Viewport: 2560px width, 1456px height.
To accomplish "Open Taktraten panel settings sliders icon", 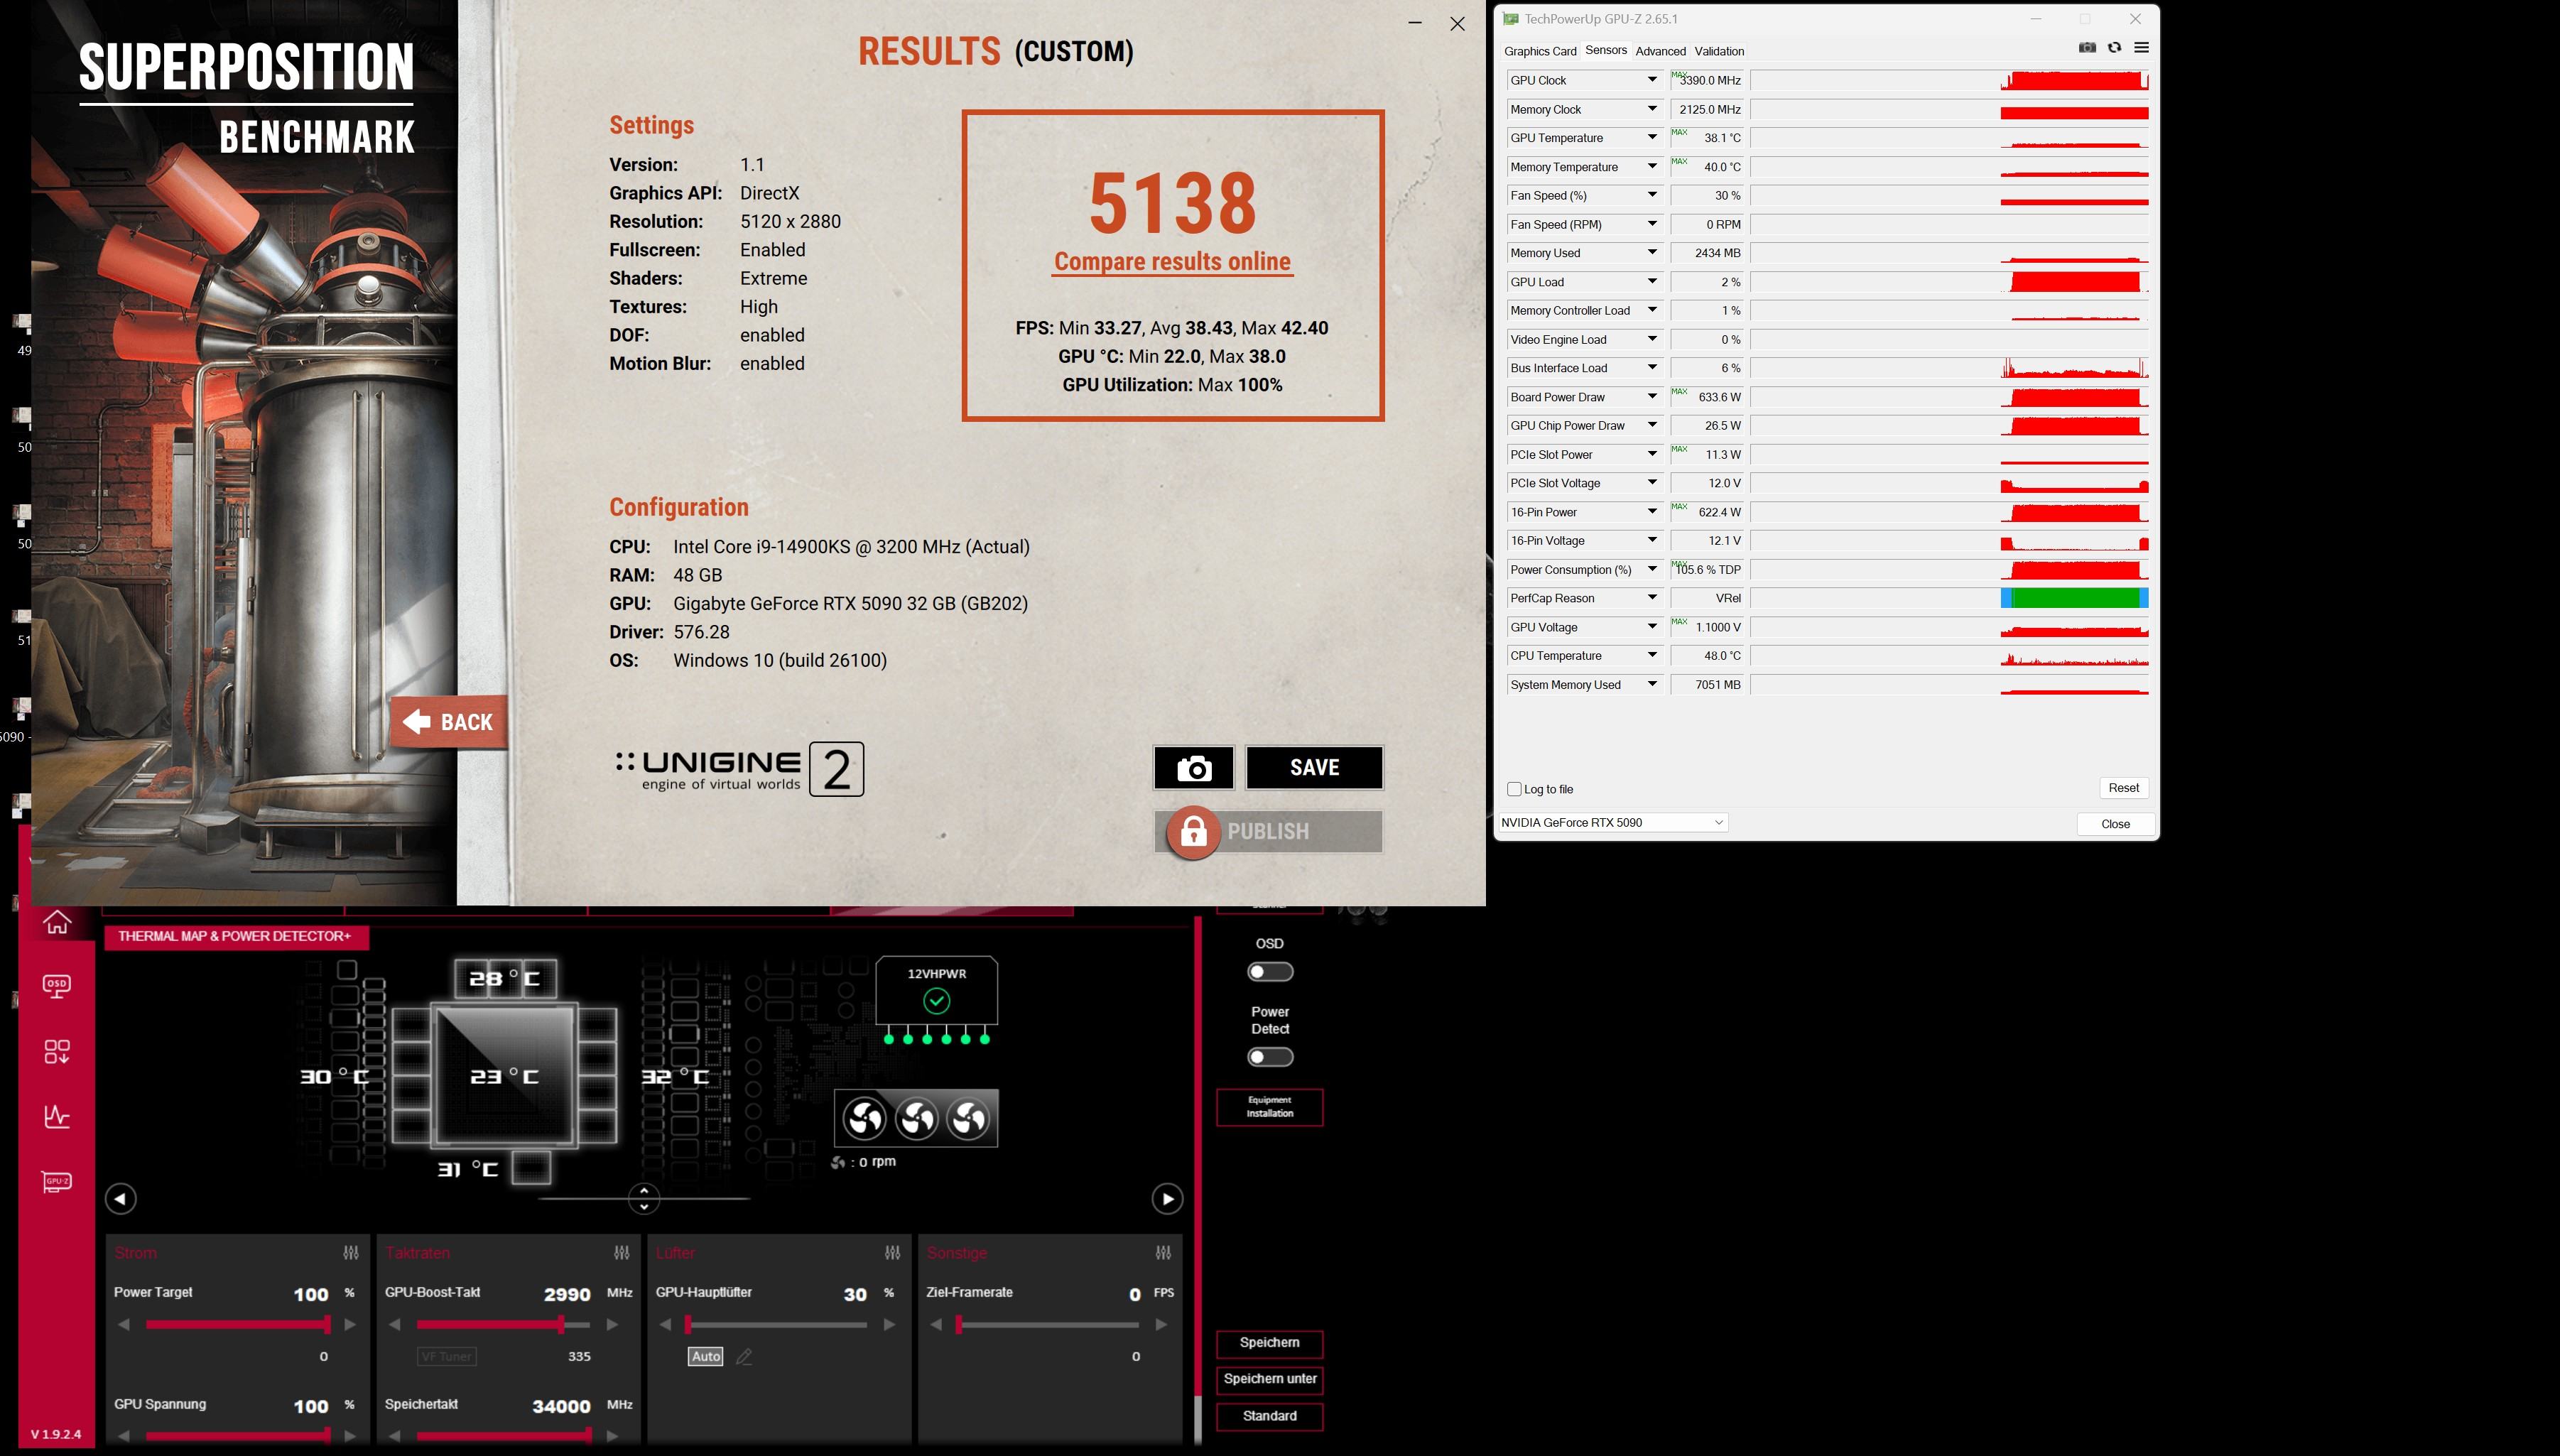I will (x=622, y=1253).
